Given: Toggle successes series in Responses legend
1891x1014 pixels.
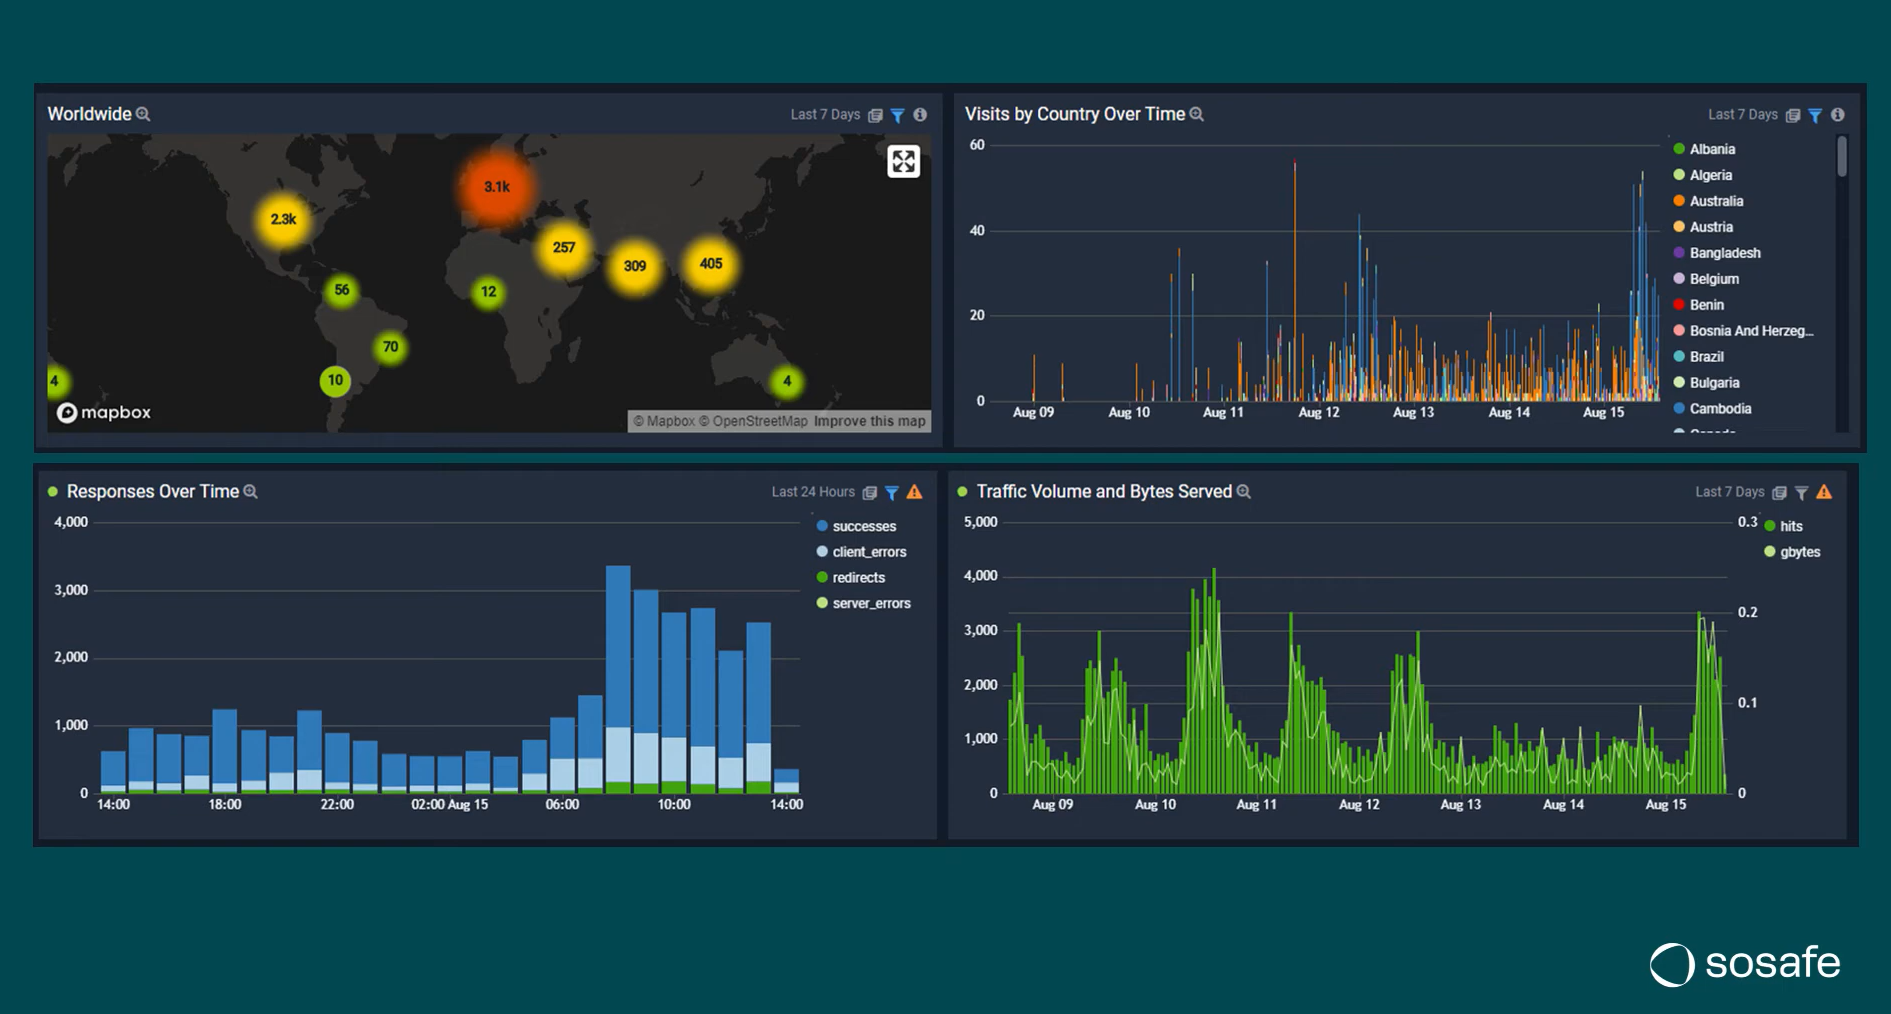Looking at the screenshot, I should pos(863,526).
